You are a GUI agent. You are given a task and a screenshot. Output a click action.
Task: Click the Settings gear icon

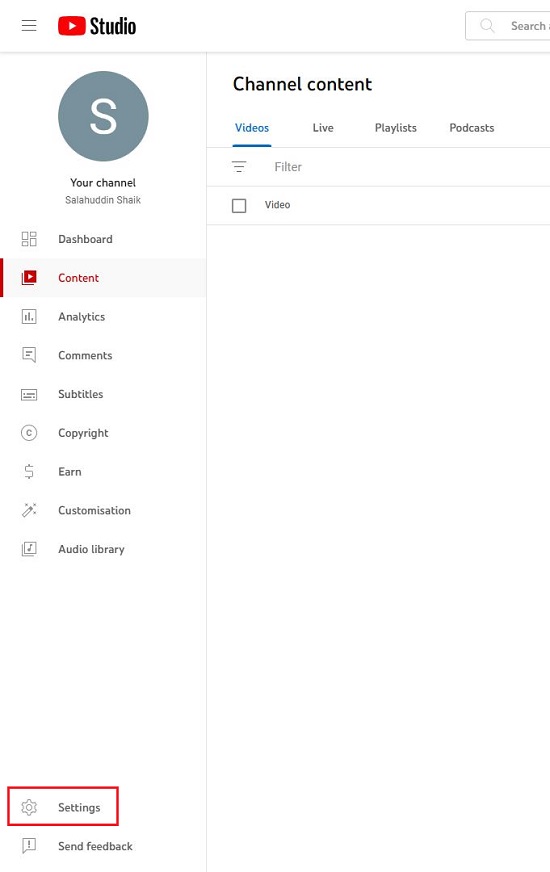(29, 807)
